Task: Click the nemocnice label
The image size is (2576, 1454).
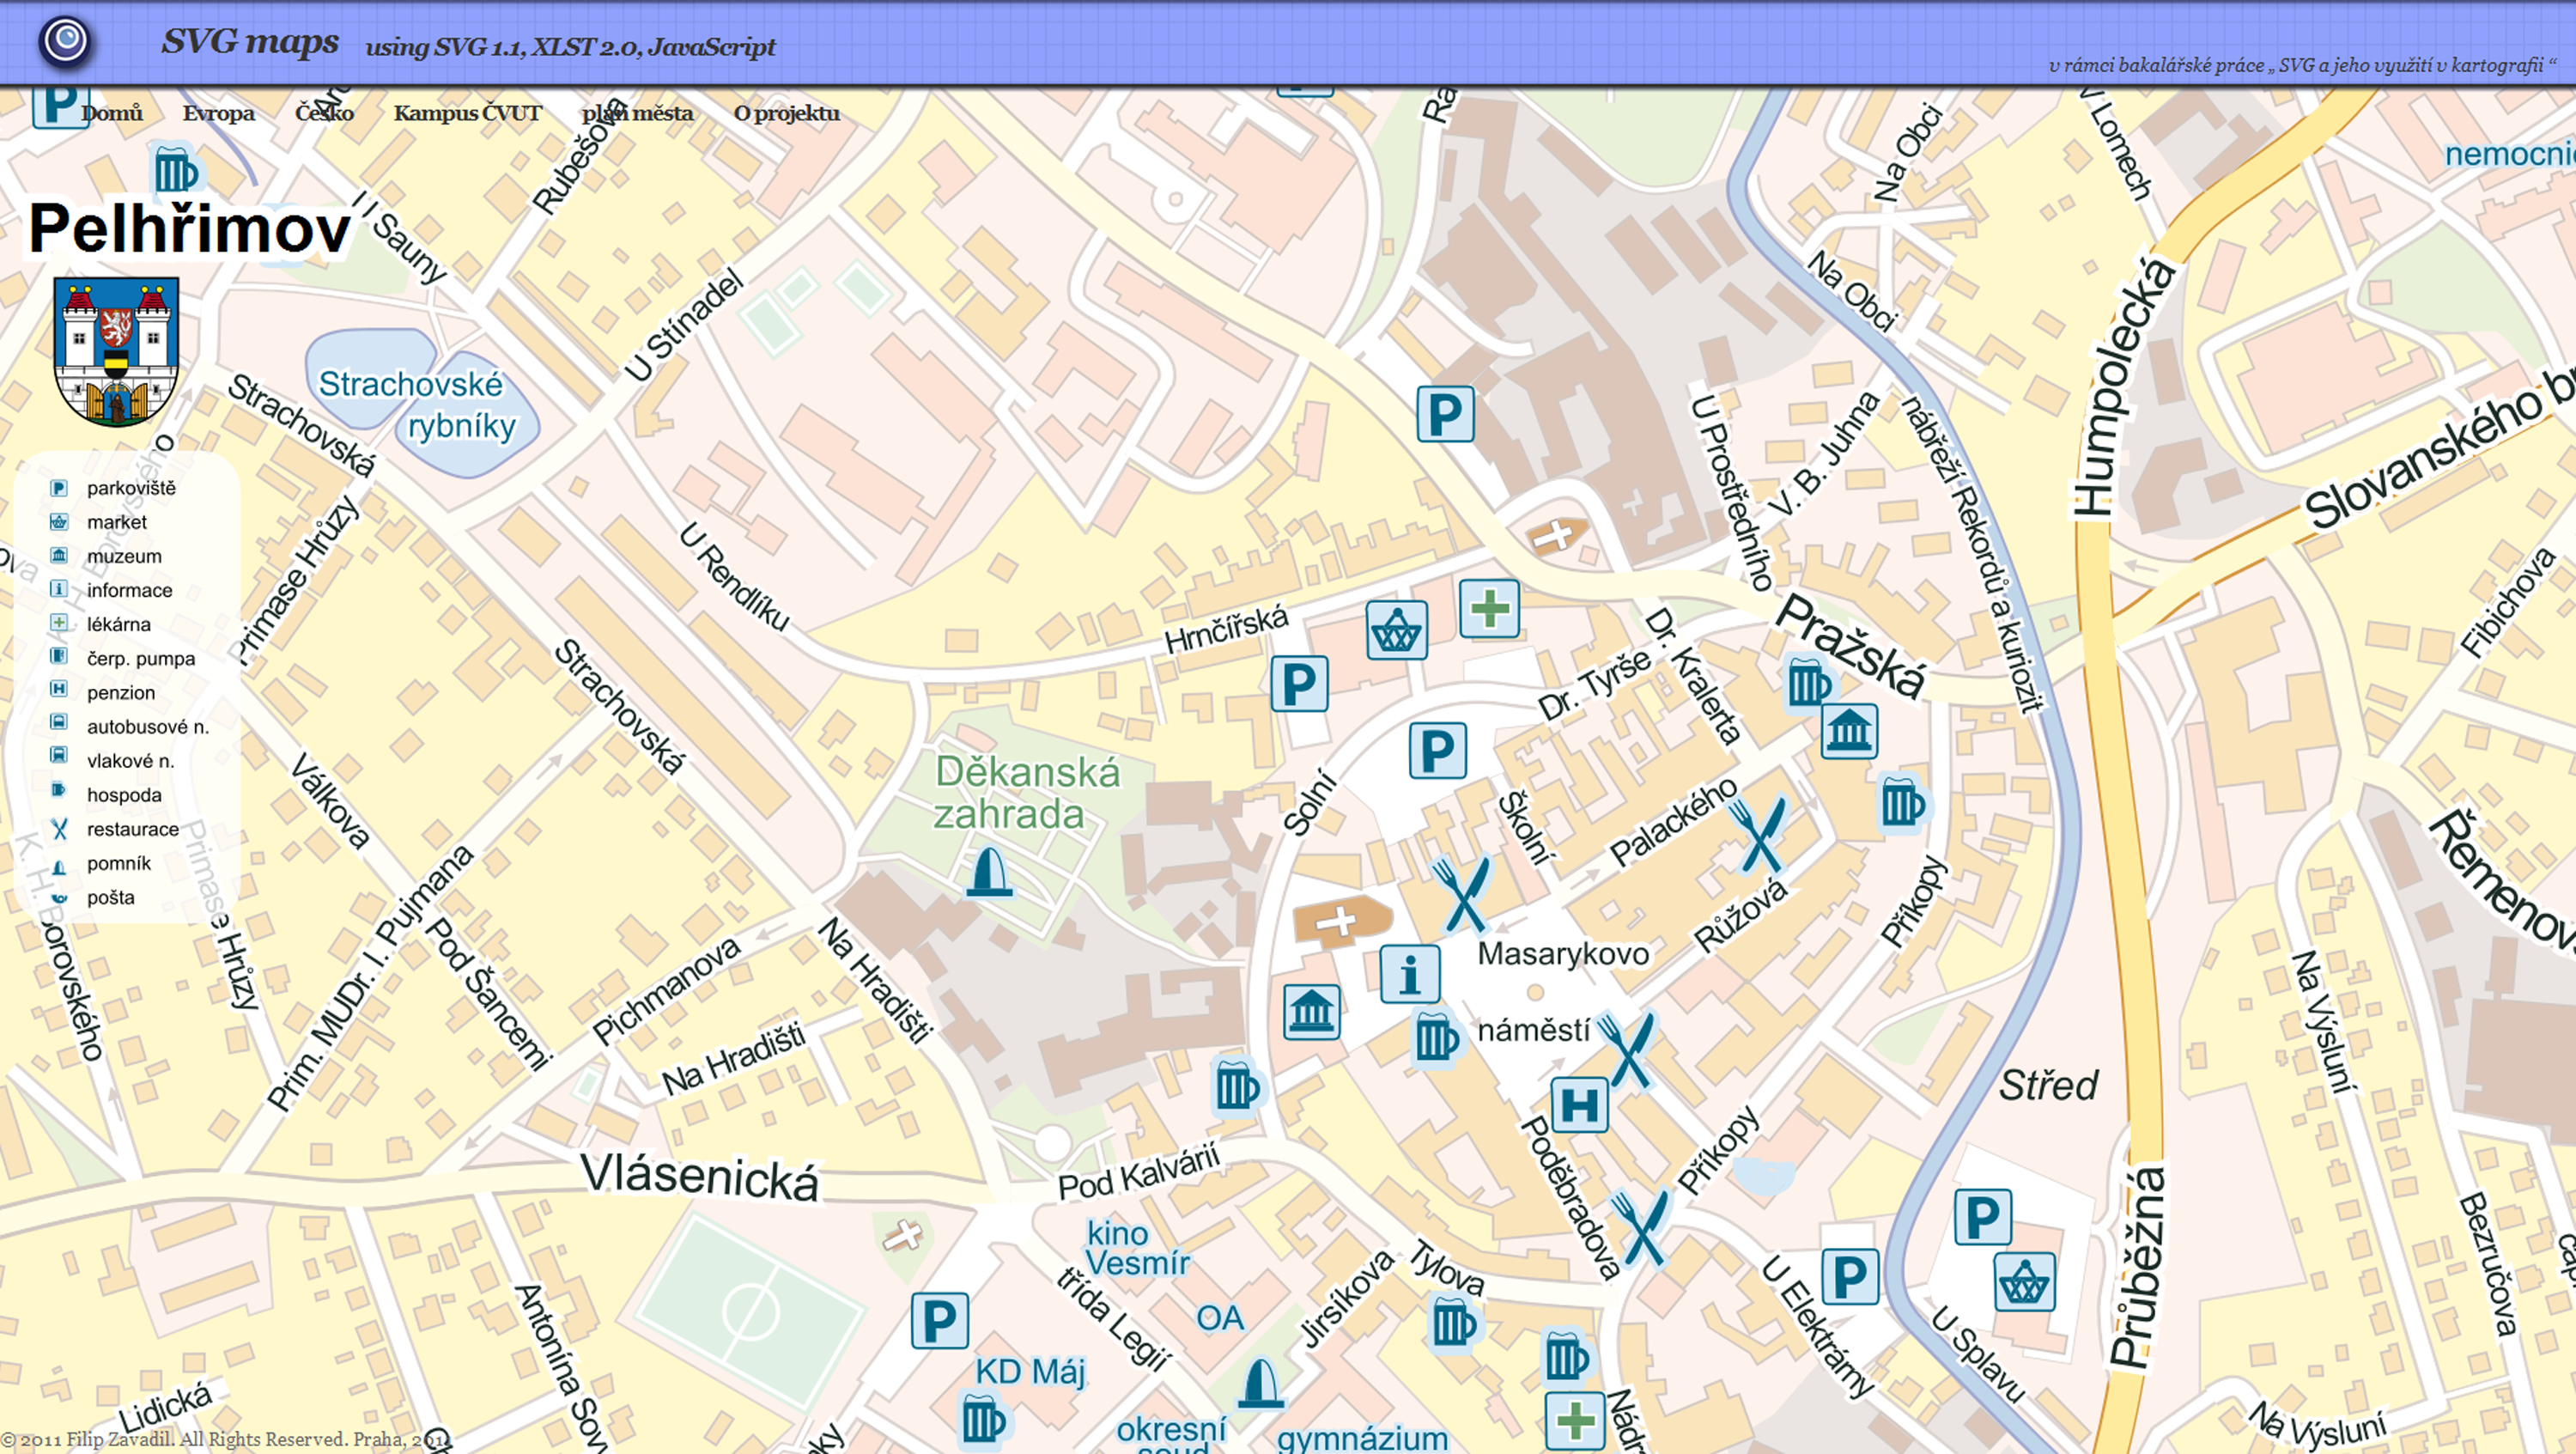Action: (2510, 154)
